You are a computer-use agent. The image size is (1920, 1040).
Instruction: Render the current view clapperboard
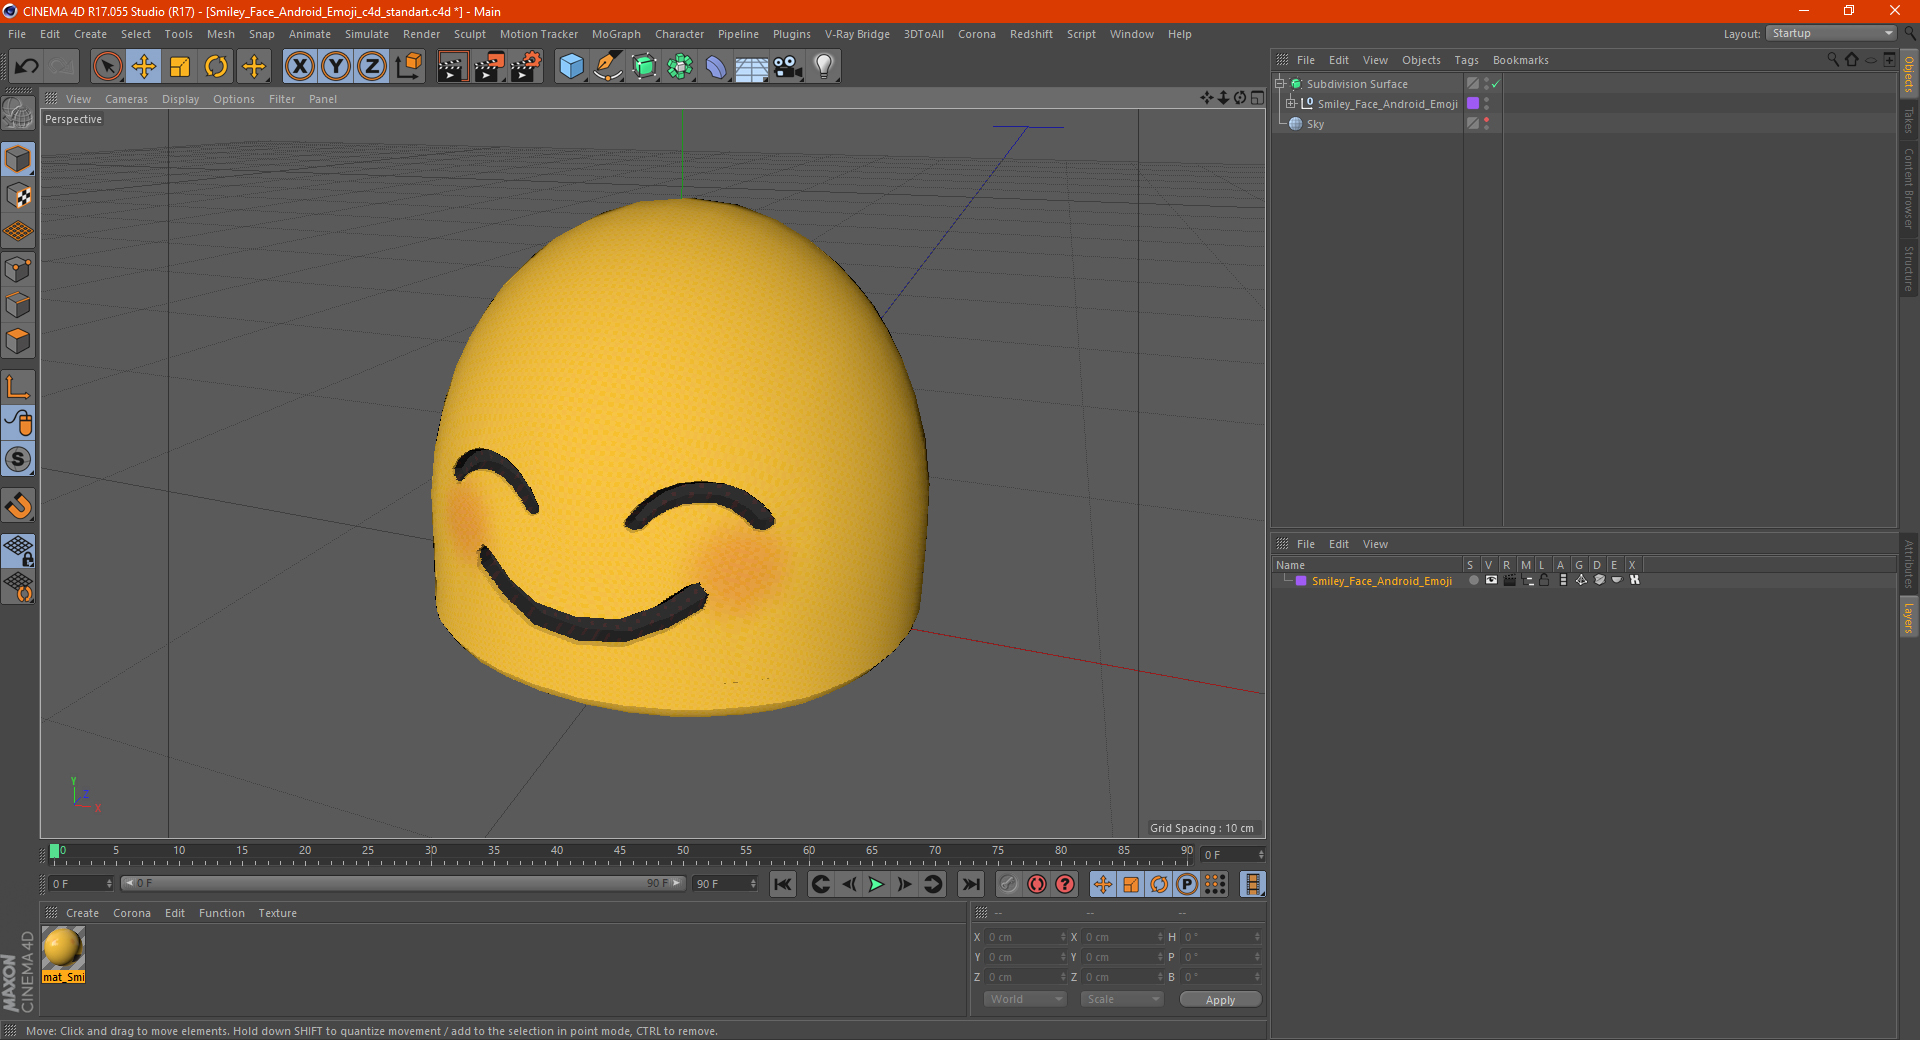coord(452,67)
